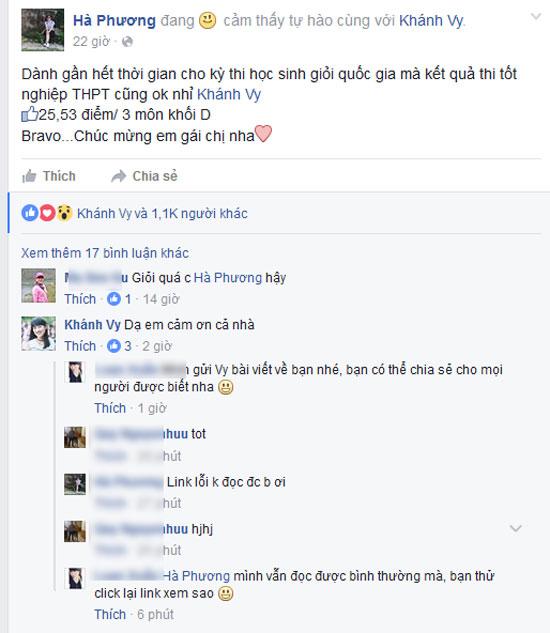
Task: Expand Xem thêm 17 bình luận khác
Action: 105,253
